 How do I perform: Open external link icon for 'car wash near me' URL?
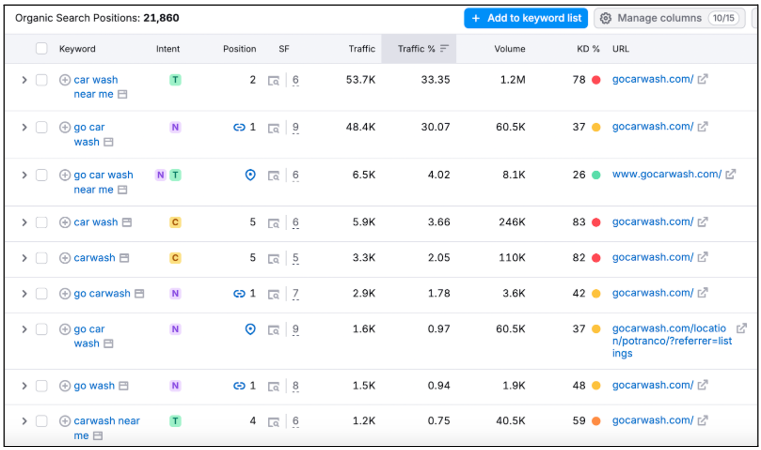click(x=703, y=80)
